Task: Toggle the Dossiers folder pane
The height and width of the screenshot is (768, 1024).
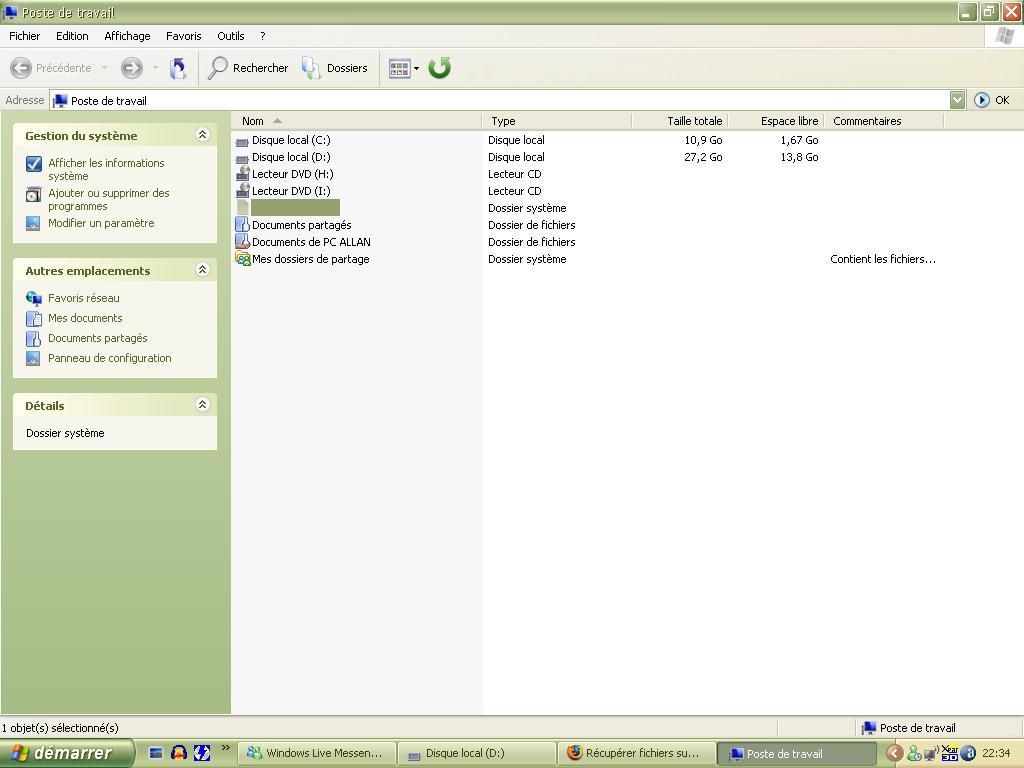Action: [x=335, y=68]
